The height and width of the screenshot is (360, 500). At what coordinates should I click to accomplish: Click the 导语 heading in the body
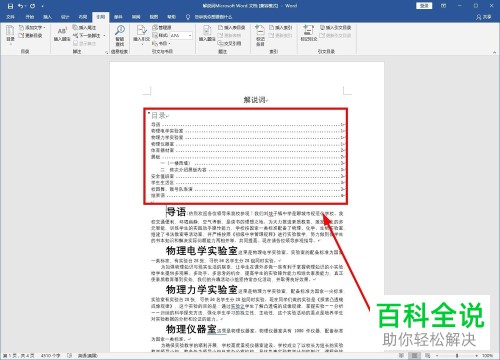[176, 211]
